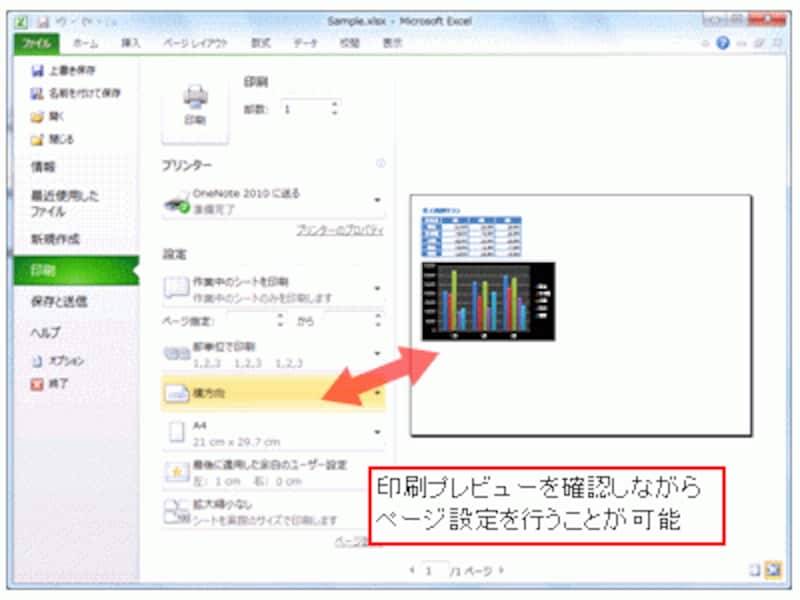Go to the next preview page arrow
800x600 pixels.
pyautogui.click(x=502, y=570)
